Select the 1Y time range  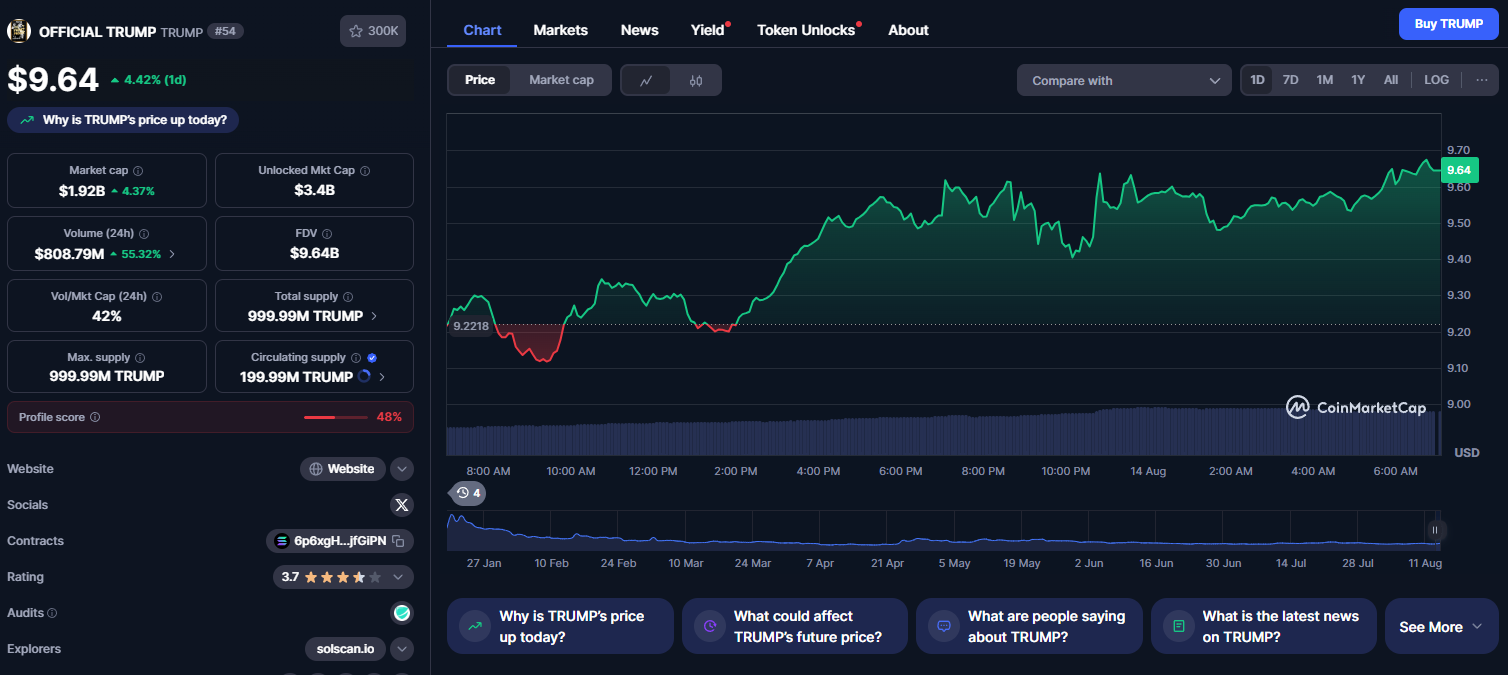click(1358, 80)
